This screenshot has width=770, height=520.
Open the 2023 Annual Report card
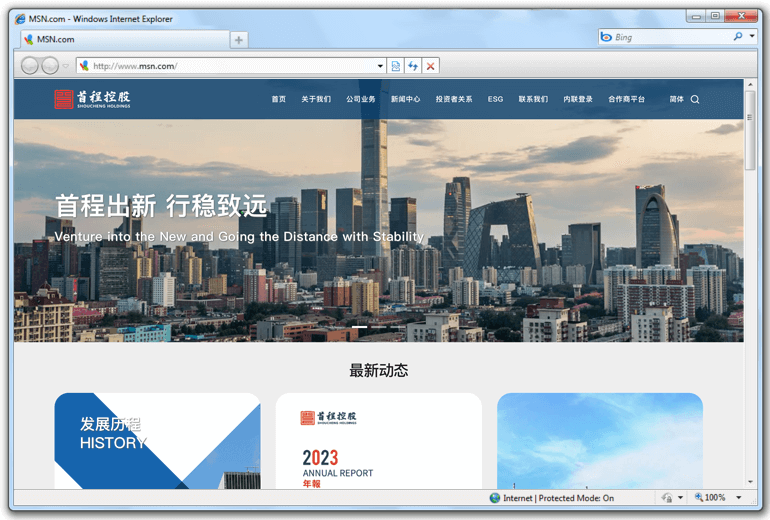tap(379, 440)
